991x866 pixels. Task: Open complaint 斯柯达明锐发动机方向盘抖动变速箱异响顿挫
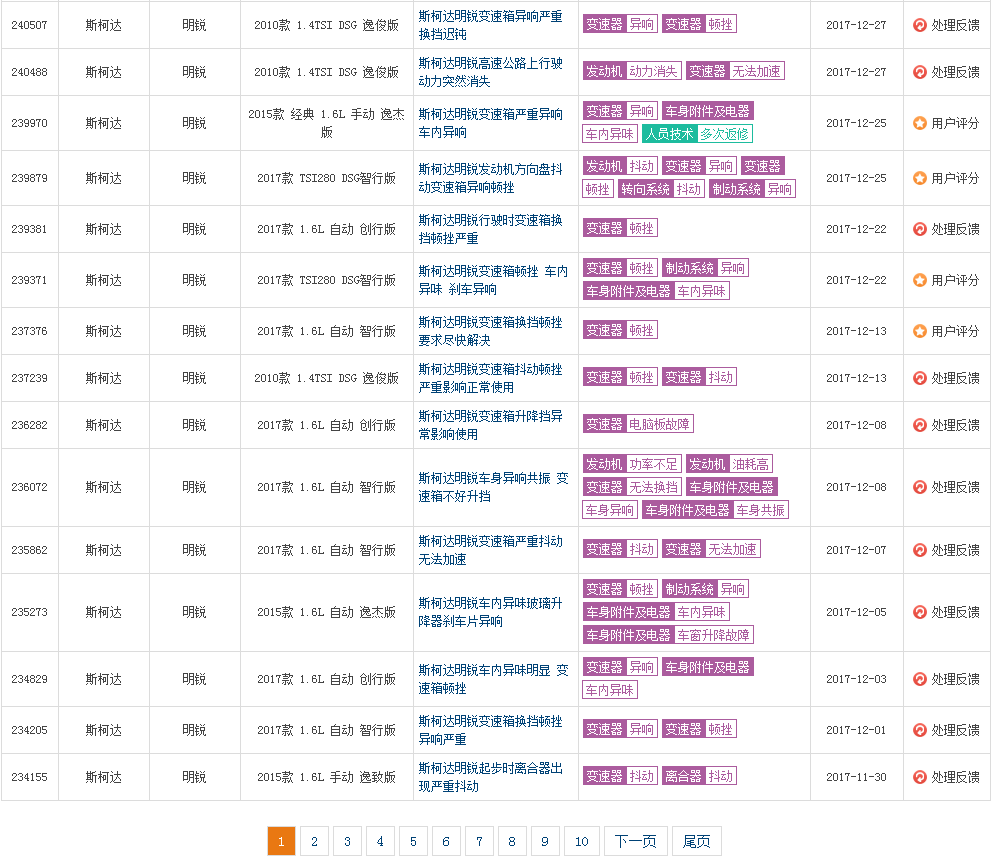(490, 178)
